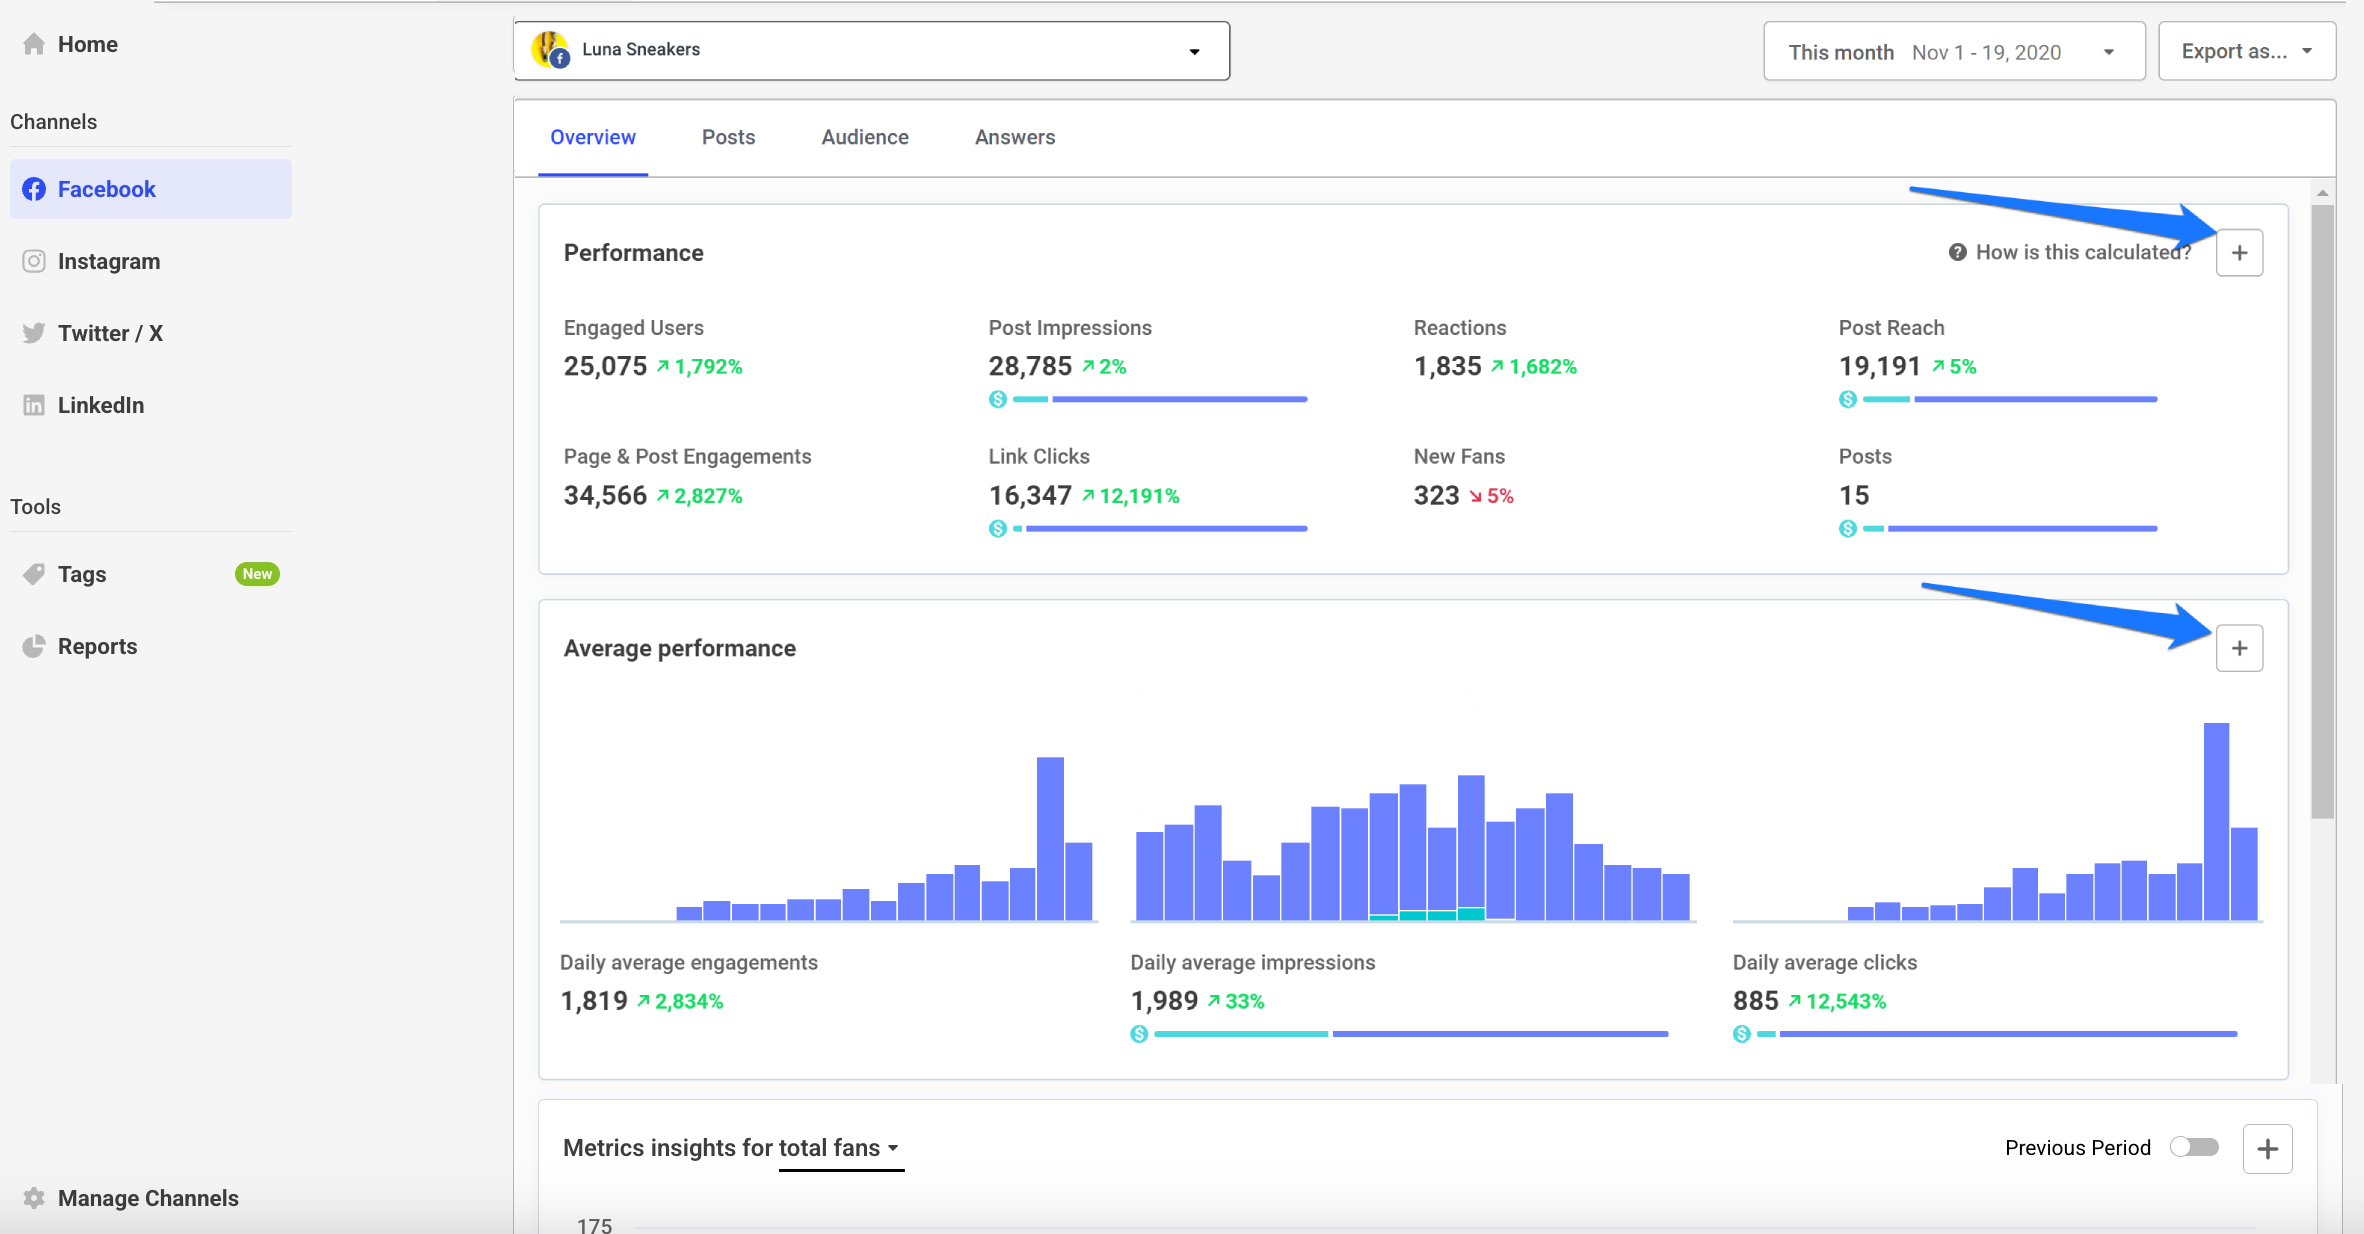Open the Audience tab
This screenshot has width=2364, height=1234.
(x=864, y=137)
